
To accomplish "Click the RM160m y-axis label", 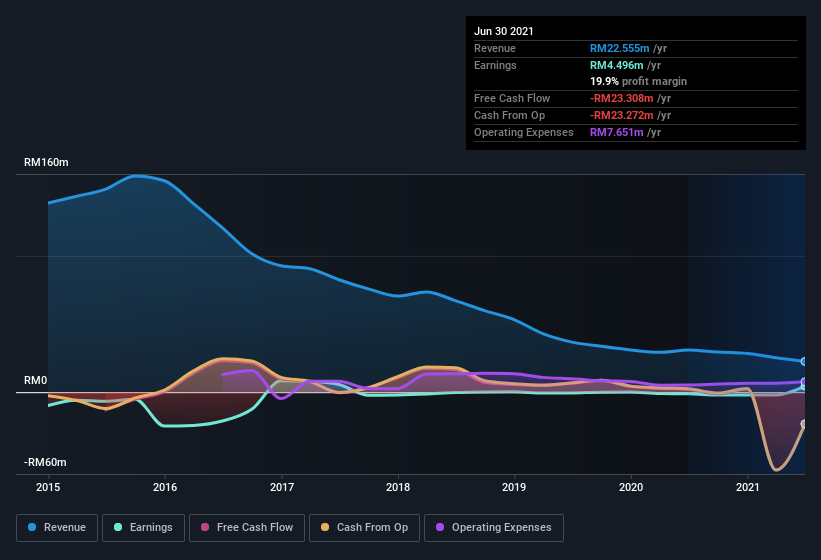I will point(46,162).
